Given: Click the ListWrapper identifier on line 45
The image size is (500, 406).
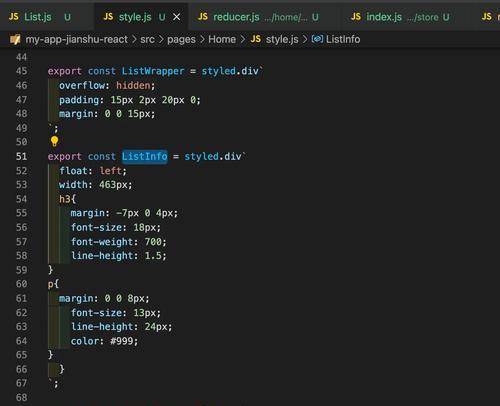Looking at the screenshot, I should coord(153,71).
